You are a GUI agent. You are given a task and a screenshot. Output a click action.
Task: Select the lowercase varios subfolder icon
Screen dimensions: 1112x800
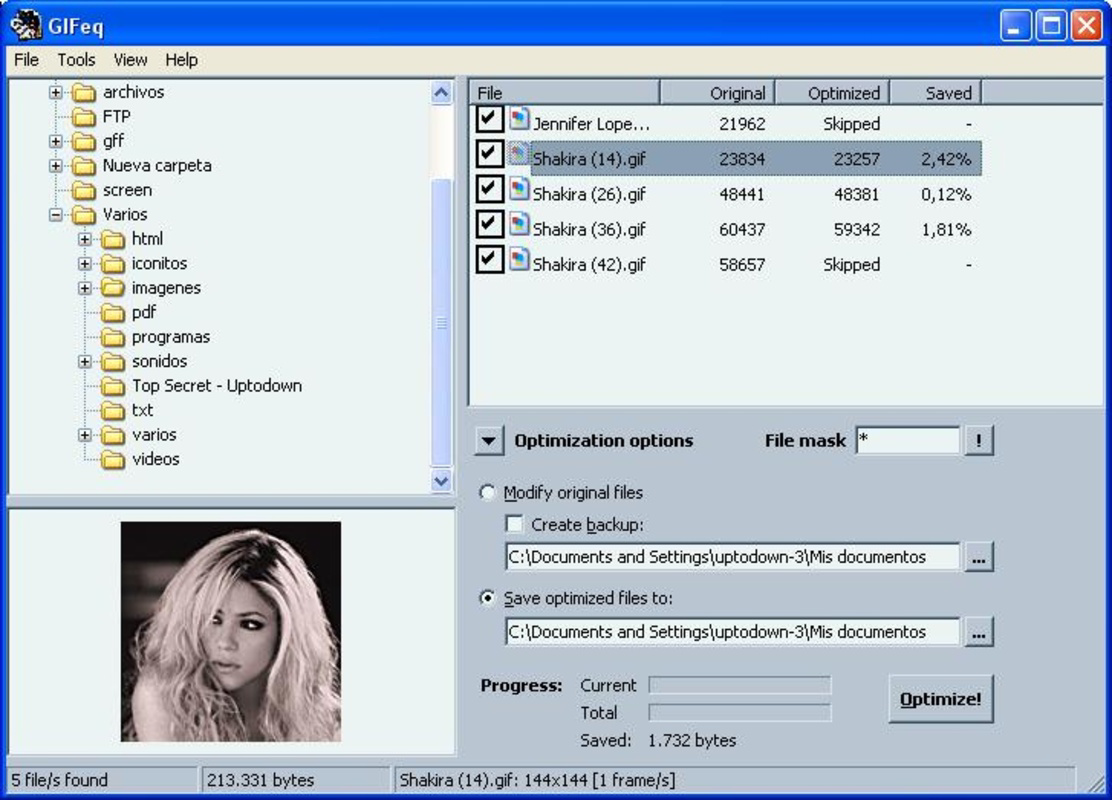(113, 435)
